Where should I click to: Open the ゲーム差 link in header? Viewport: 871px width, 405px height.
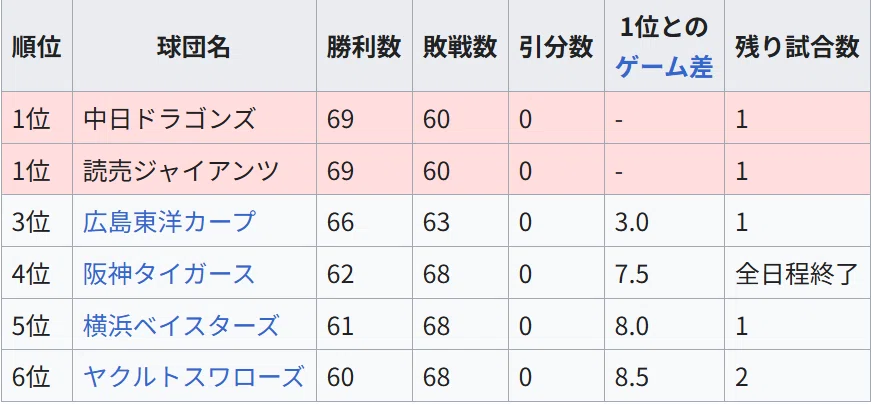pos(664,68)
